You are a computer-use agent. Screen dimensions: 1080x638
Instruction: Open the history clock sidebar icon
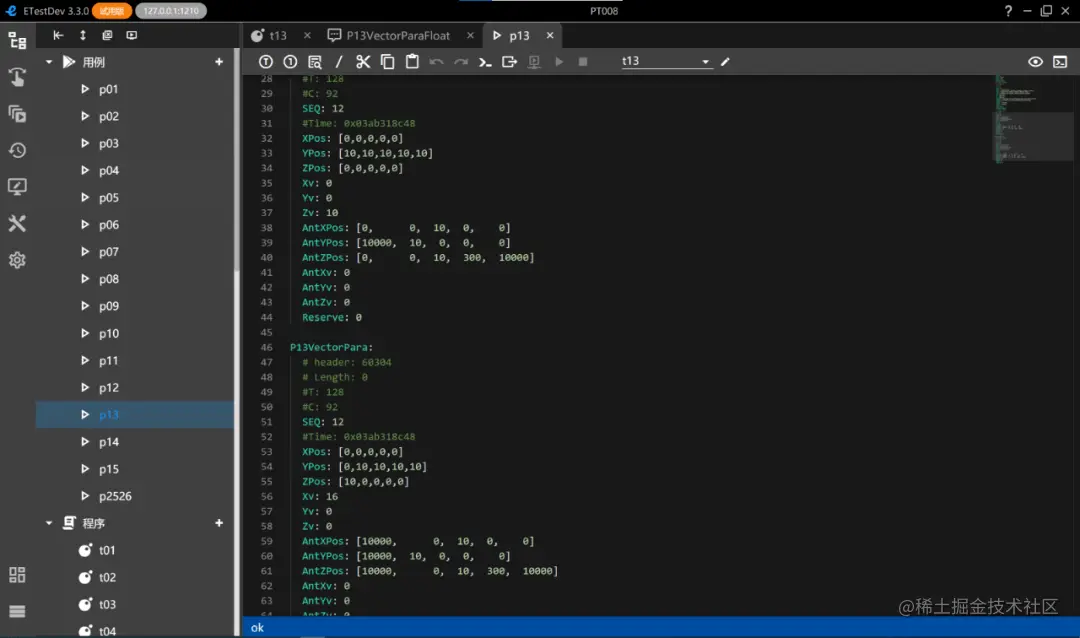[17, 150]
